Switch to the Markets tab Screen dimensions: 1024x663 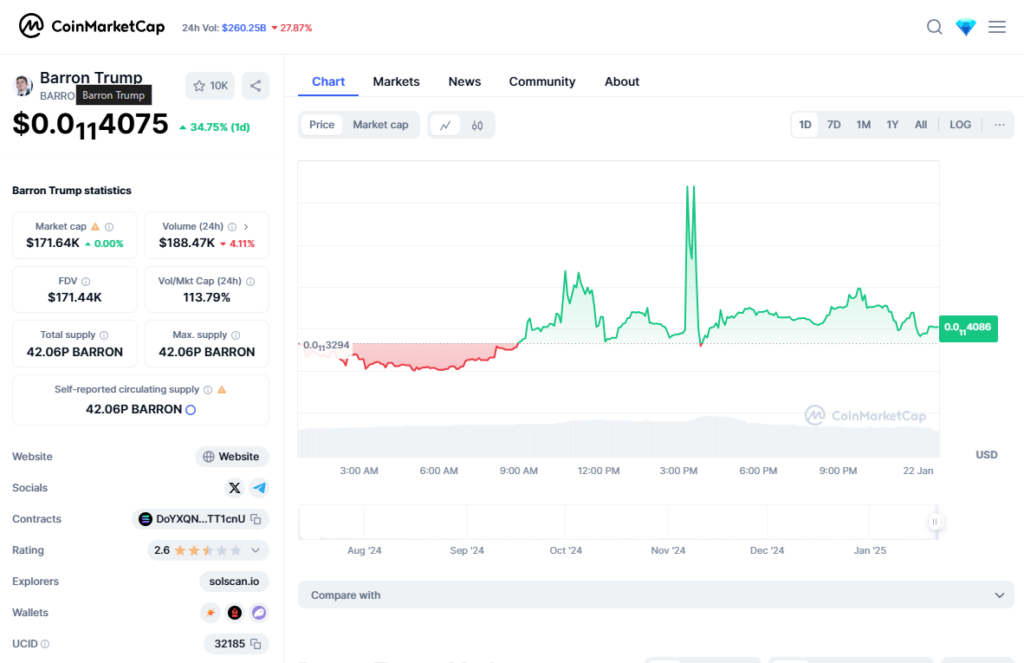396,82
